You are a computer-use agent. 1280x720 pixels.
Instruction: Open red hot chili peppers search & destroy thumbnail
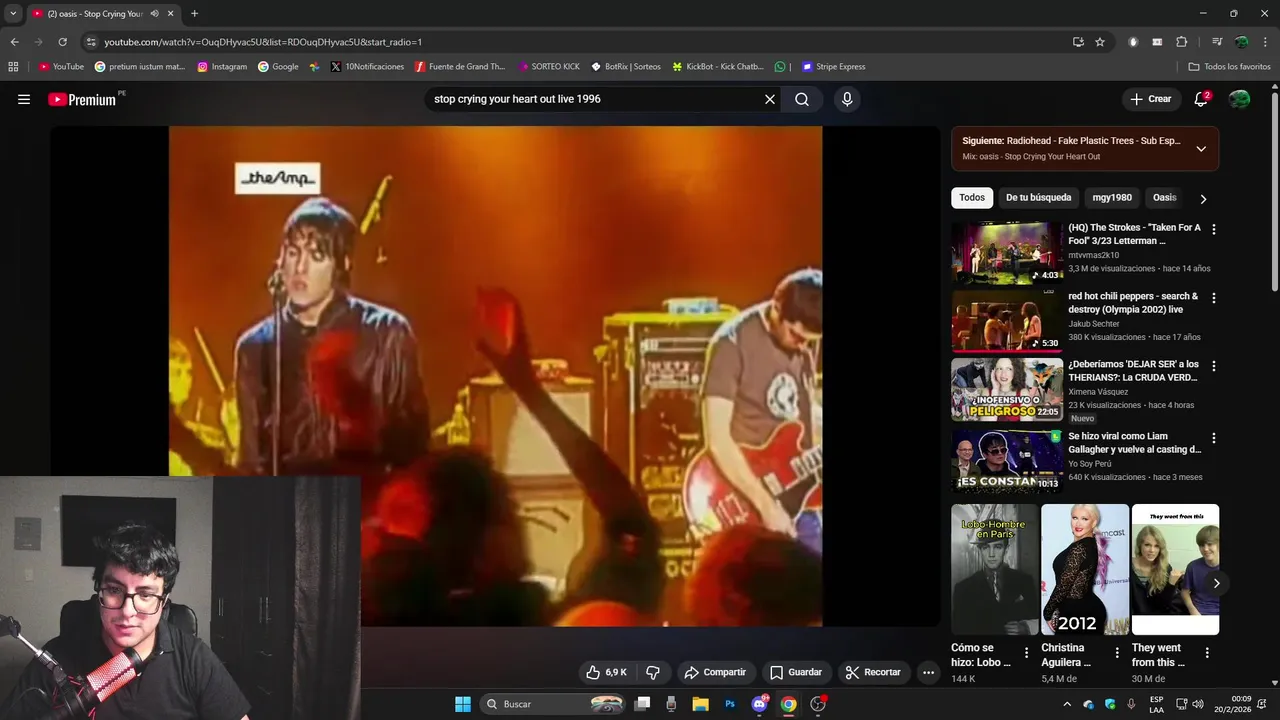point(1006,321)
